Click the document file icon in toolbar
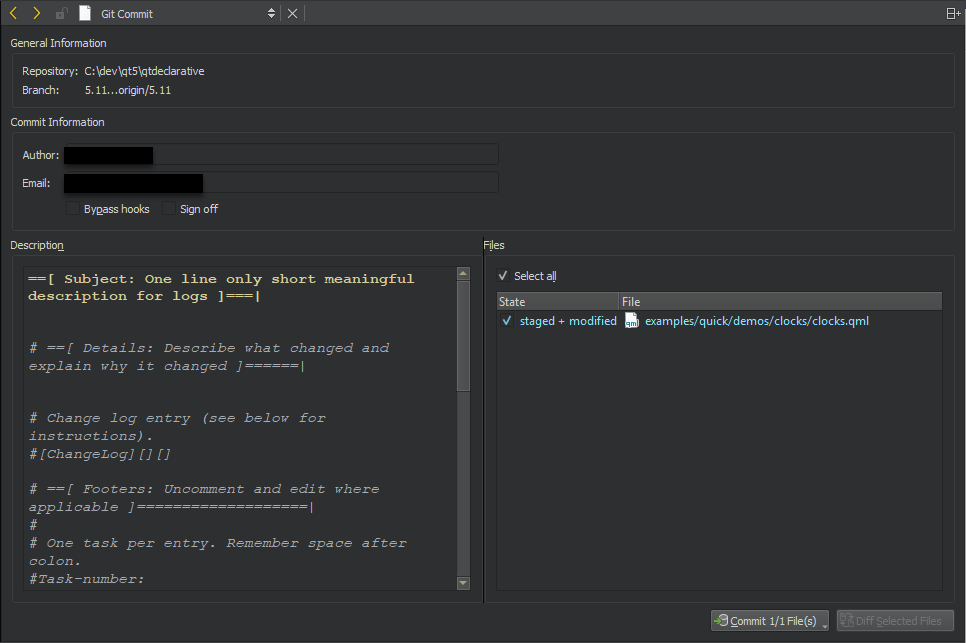 coord(85,14)
